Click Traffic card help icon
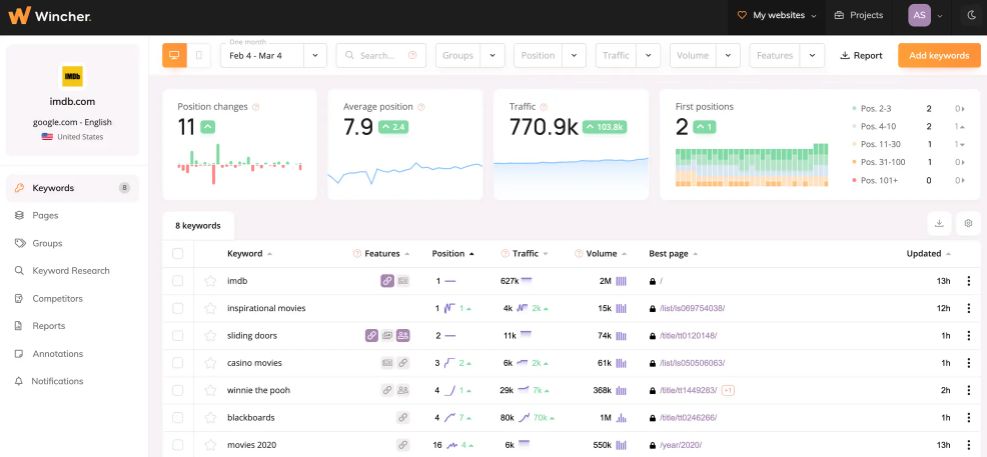 click(x=544, y=107)
